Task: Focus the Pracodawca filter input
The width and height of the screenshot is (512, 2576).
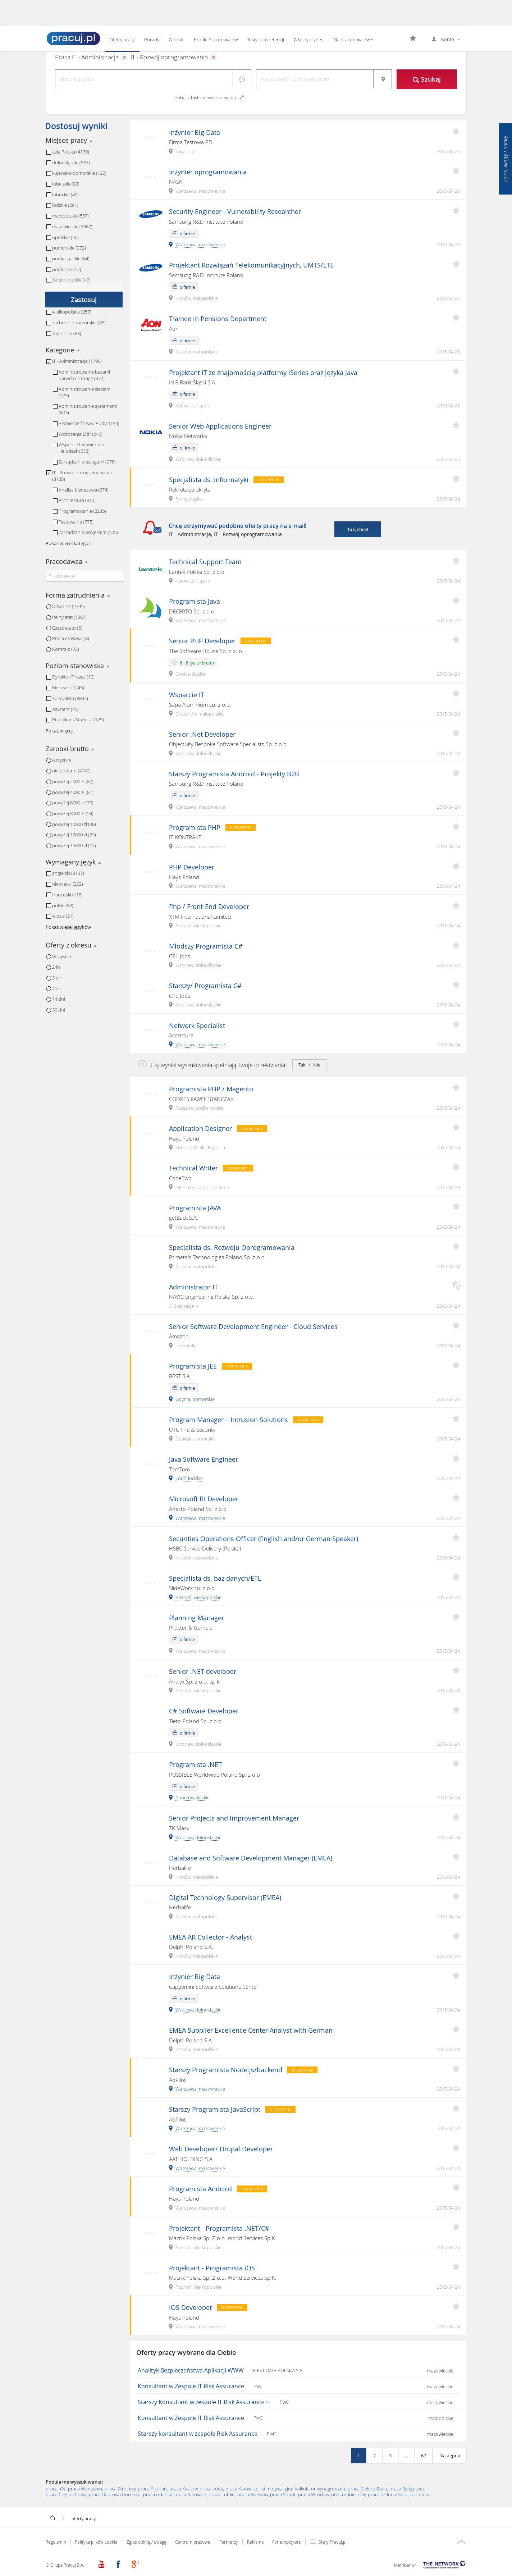Action: coord(84,576)
